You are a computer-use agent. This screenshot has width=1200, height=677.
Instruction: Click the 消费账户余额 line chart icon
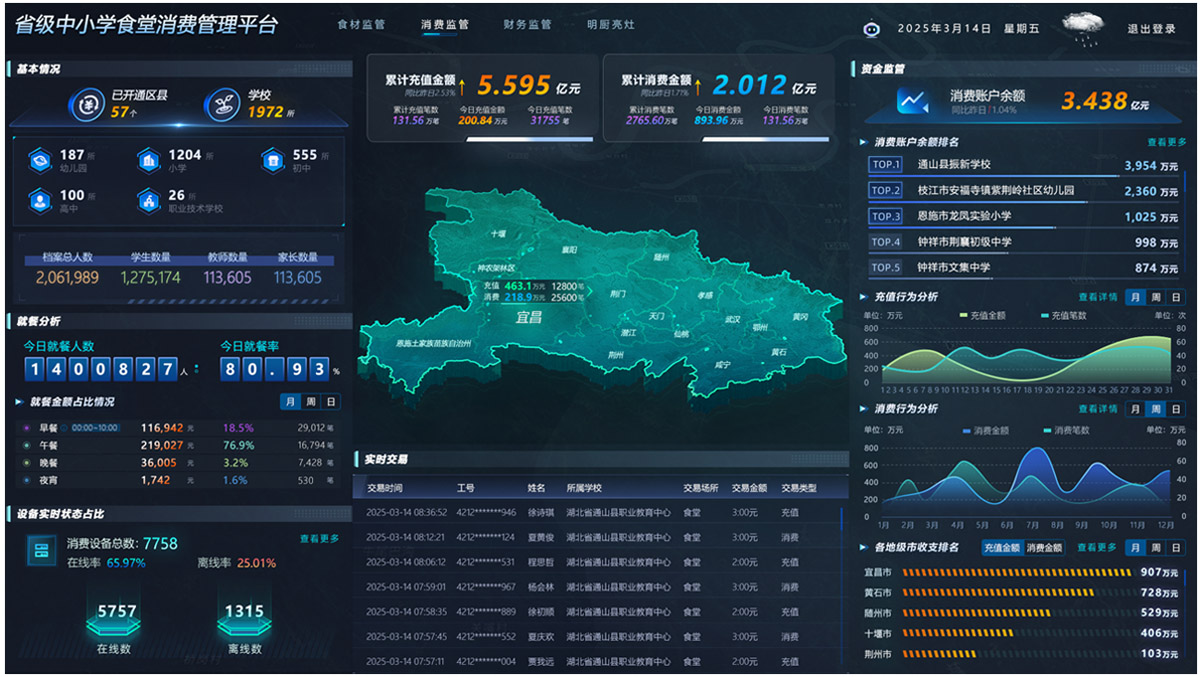click(x=911, y=100)
